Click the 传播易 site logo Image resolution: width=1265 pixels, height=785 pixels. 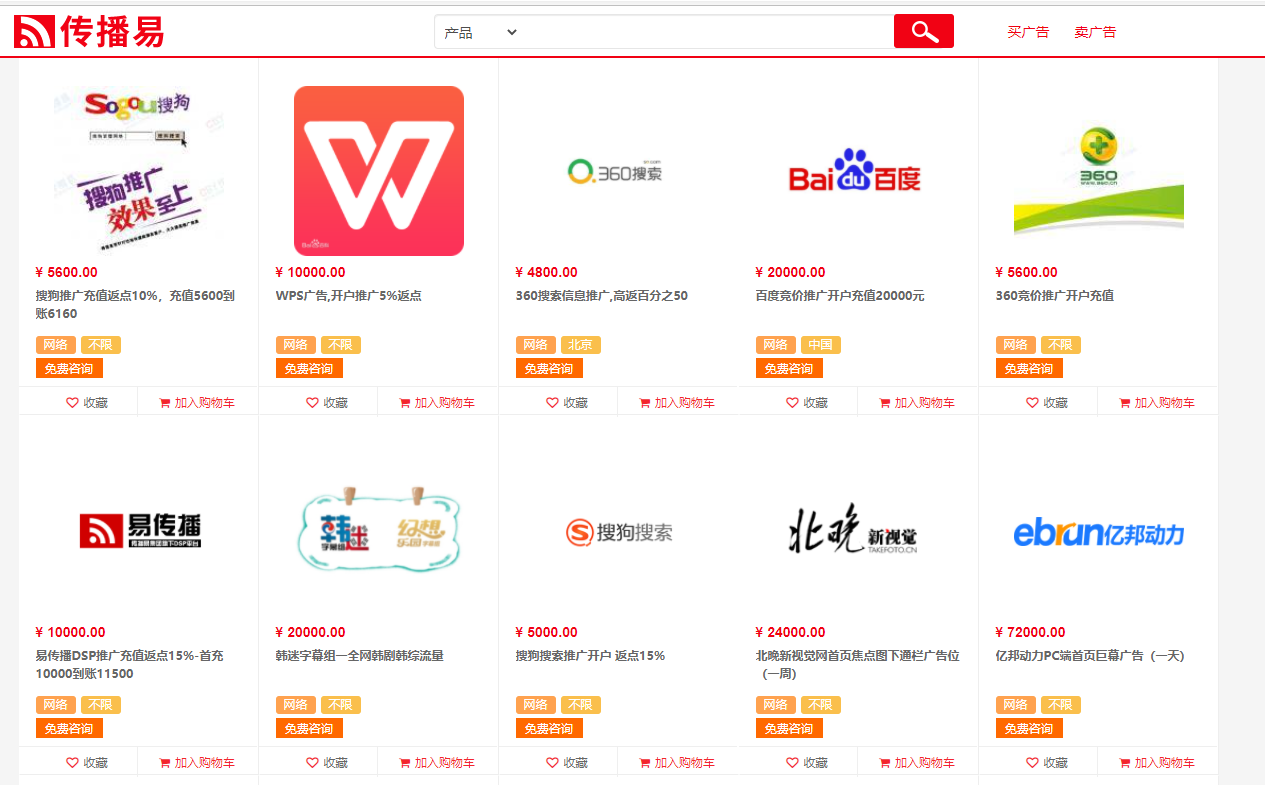pos(89,31)
